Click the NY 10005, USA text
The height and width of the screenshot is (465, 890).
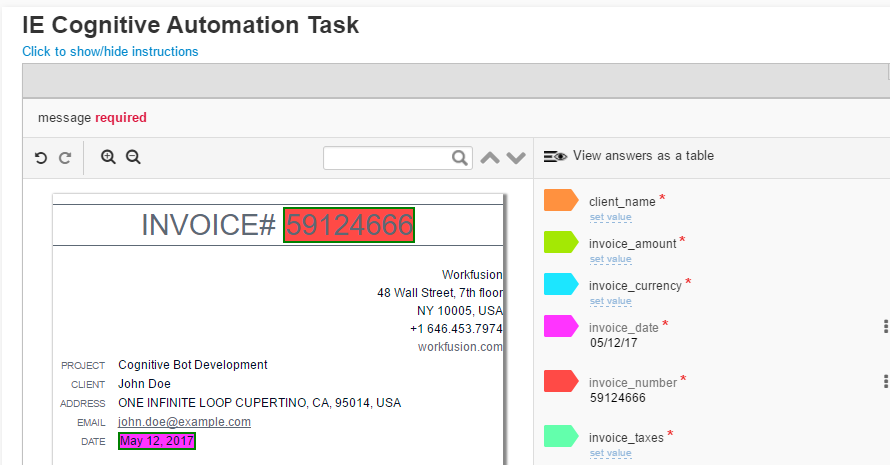tap(460, 311)
